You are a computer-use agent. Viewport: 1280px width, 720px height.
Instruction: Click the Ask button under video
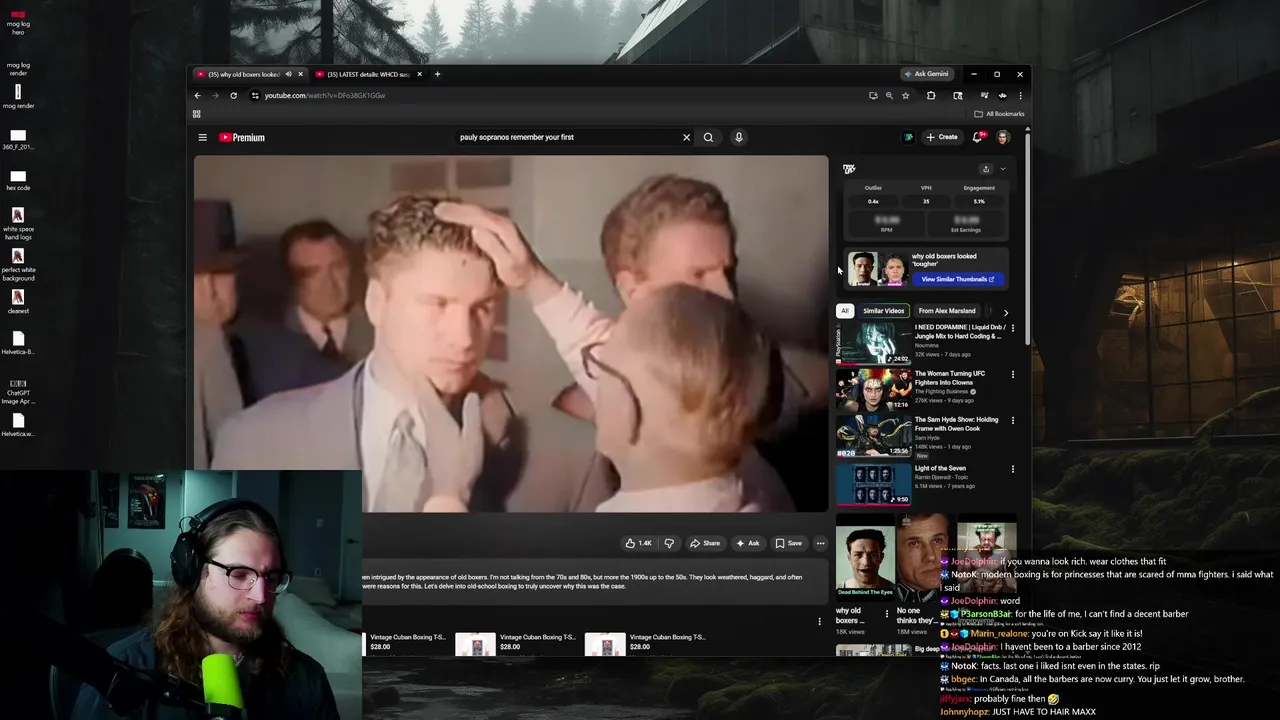coord(747,543)
